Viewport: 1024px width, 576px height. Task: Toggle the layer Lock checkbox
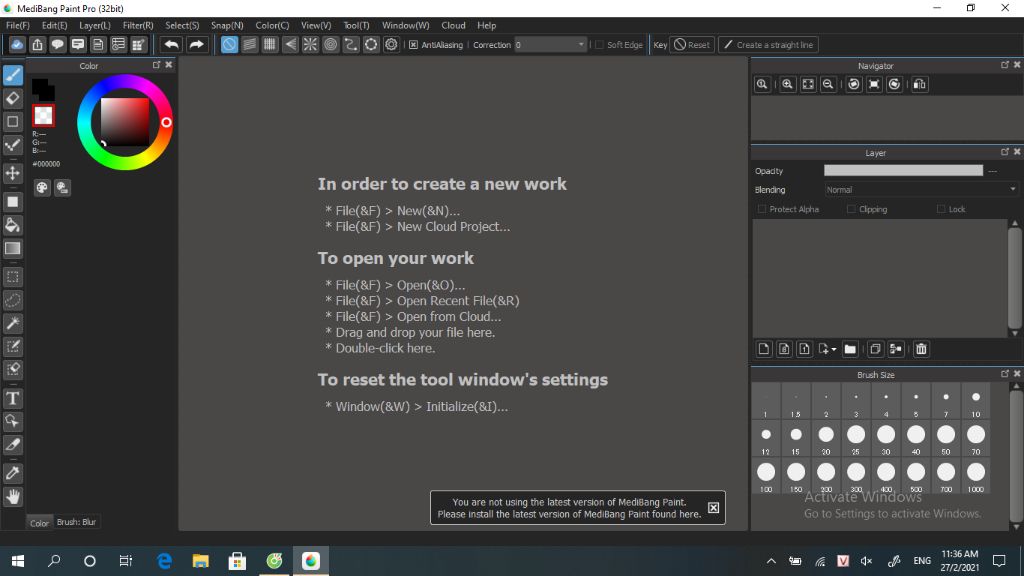click(x=941, y=209)
